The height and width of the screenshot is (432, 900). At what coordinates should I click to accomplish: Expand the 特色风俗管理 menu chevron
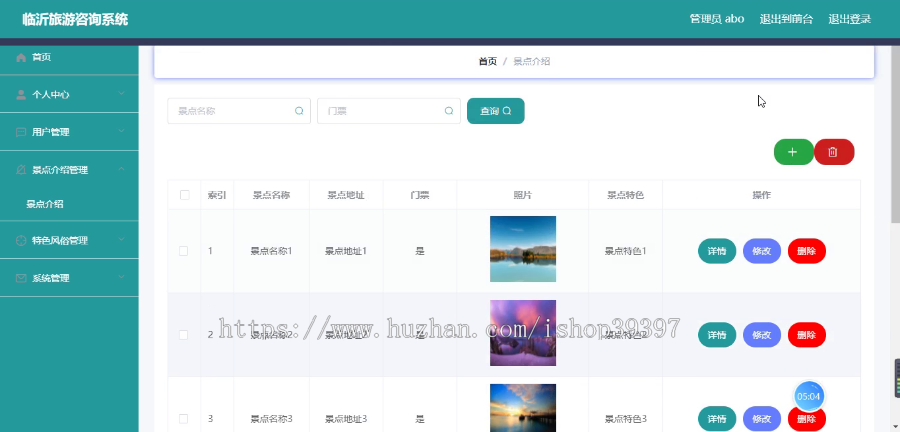(121, 239)
